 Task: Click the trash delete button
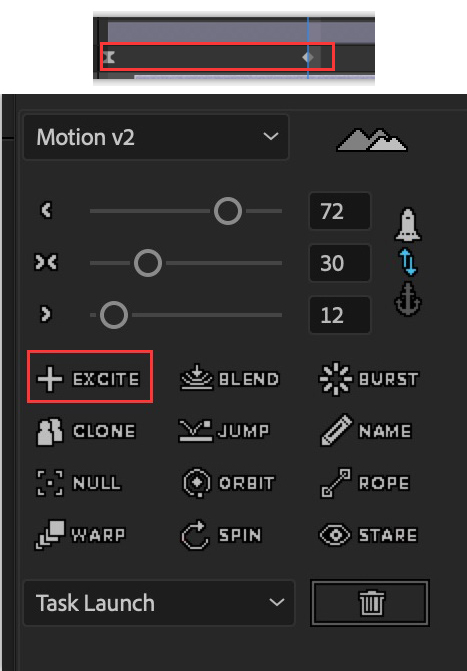click(370, 603)
